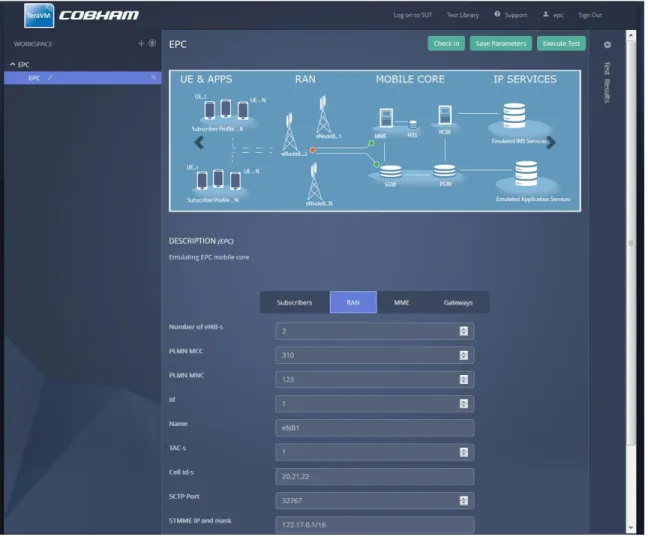
Task: Click the Check In button
Action: (446, 43)
